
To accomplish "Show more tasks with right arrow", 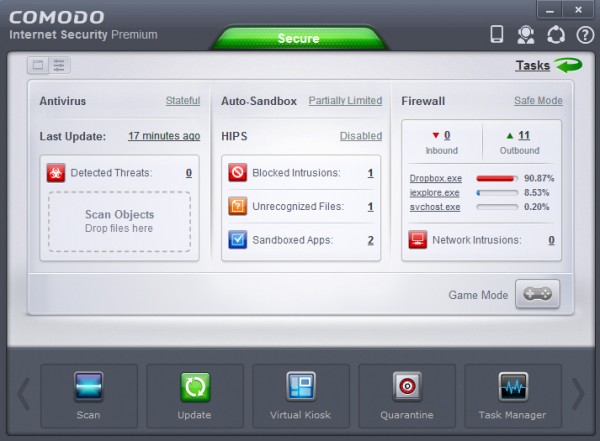I will click(x=578, y=394).
